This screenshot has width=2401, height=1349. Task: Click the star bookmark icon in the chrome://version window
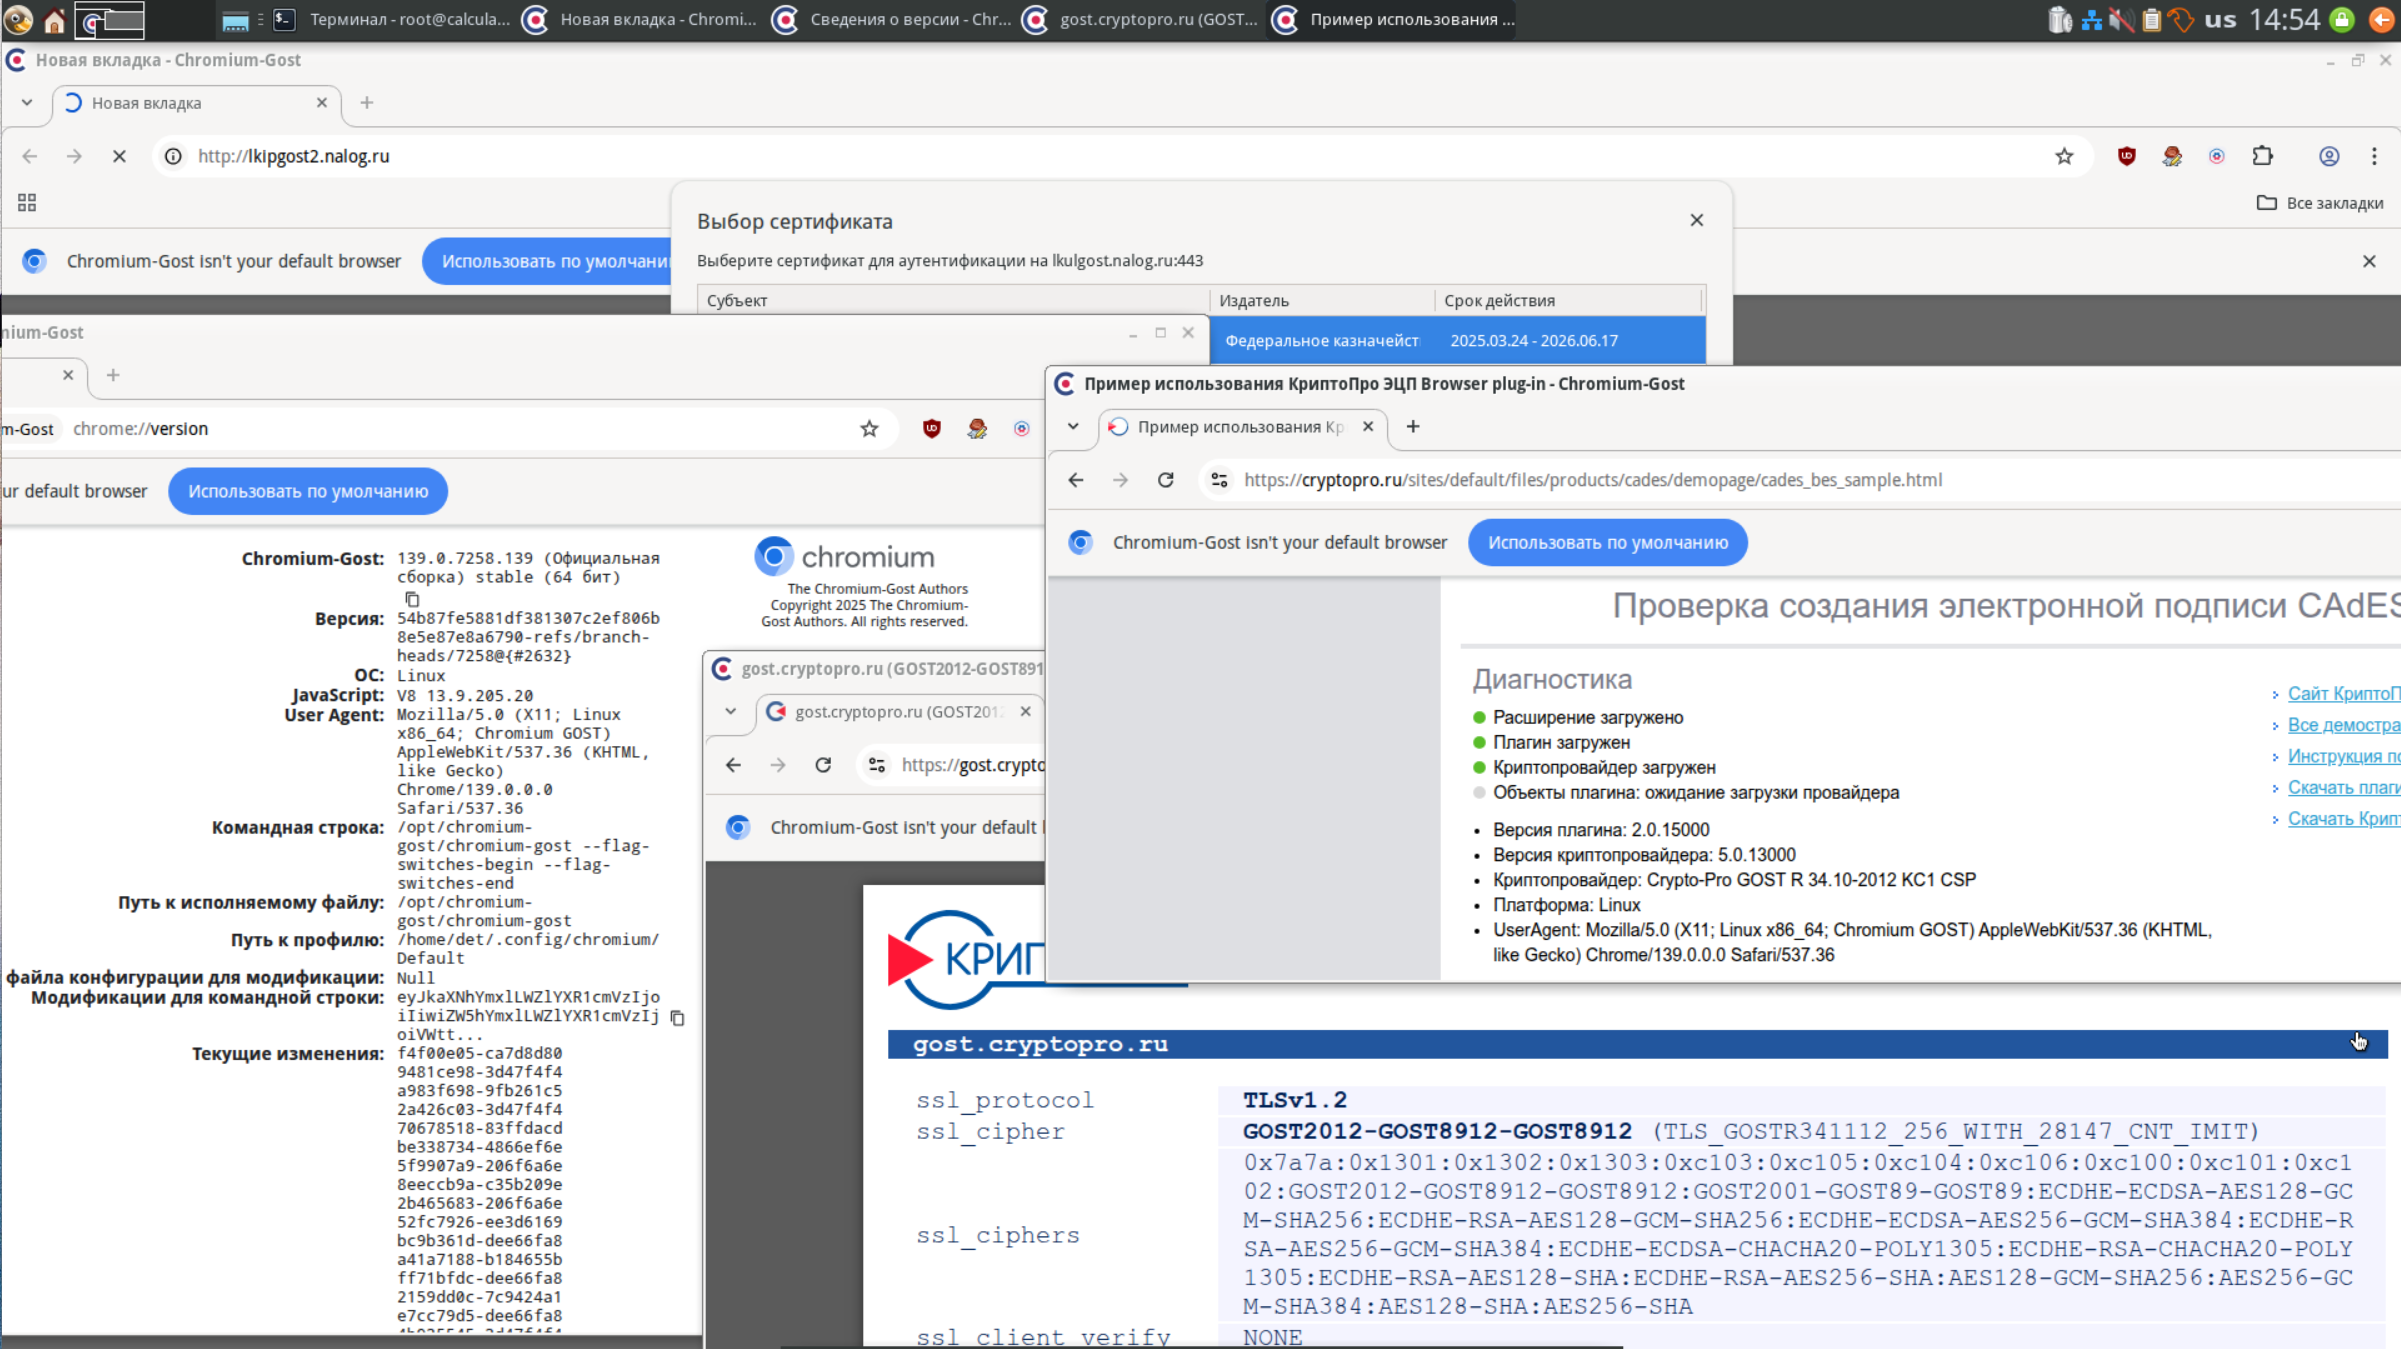point(869,429)
